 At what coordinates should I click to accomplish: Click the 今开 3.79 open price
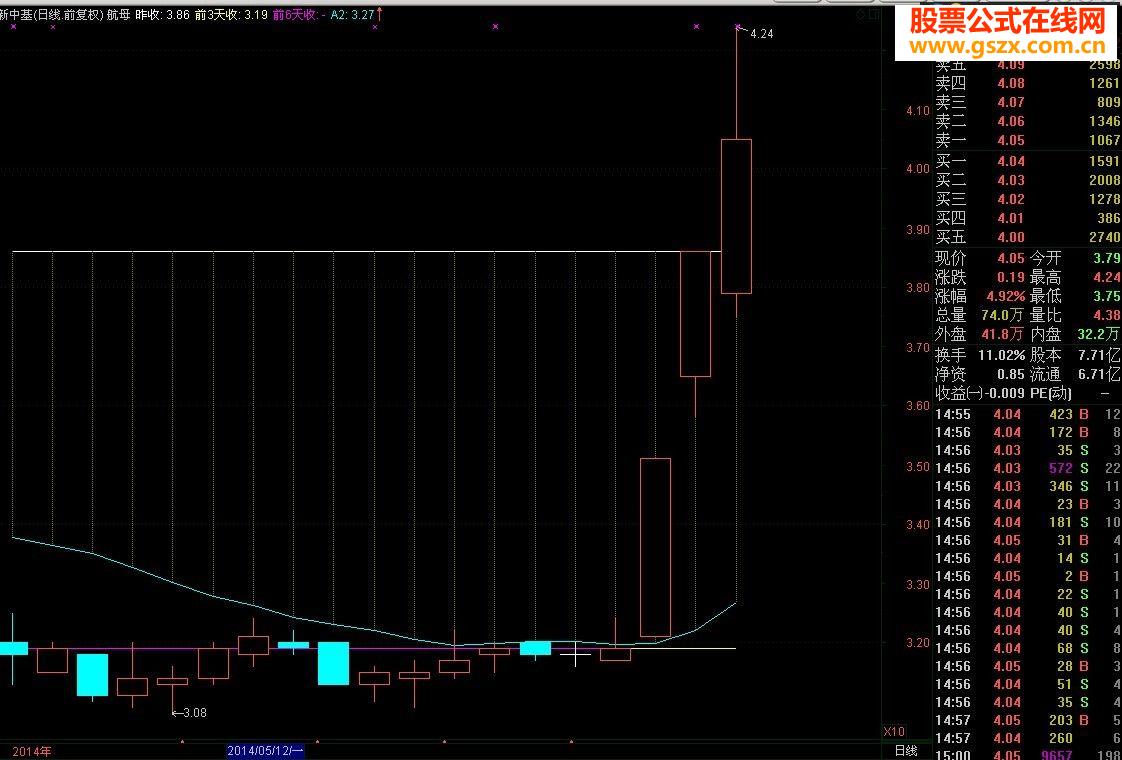(x=1075, y=258)
